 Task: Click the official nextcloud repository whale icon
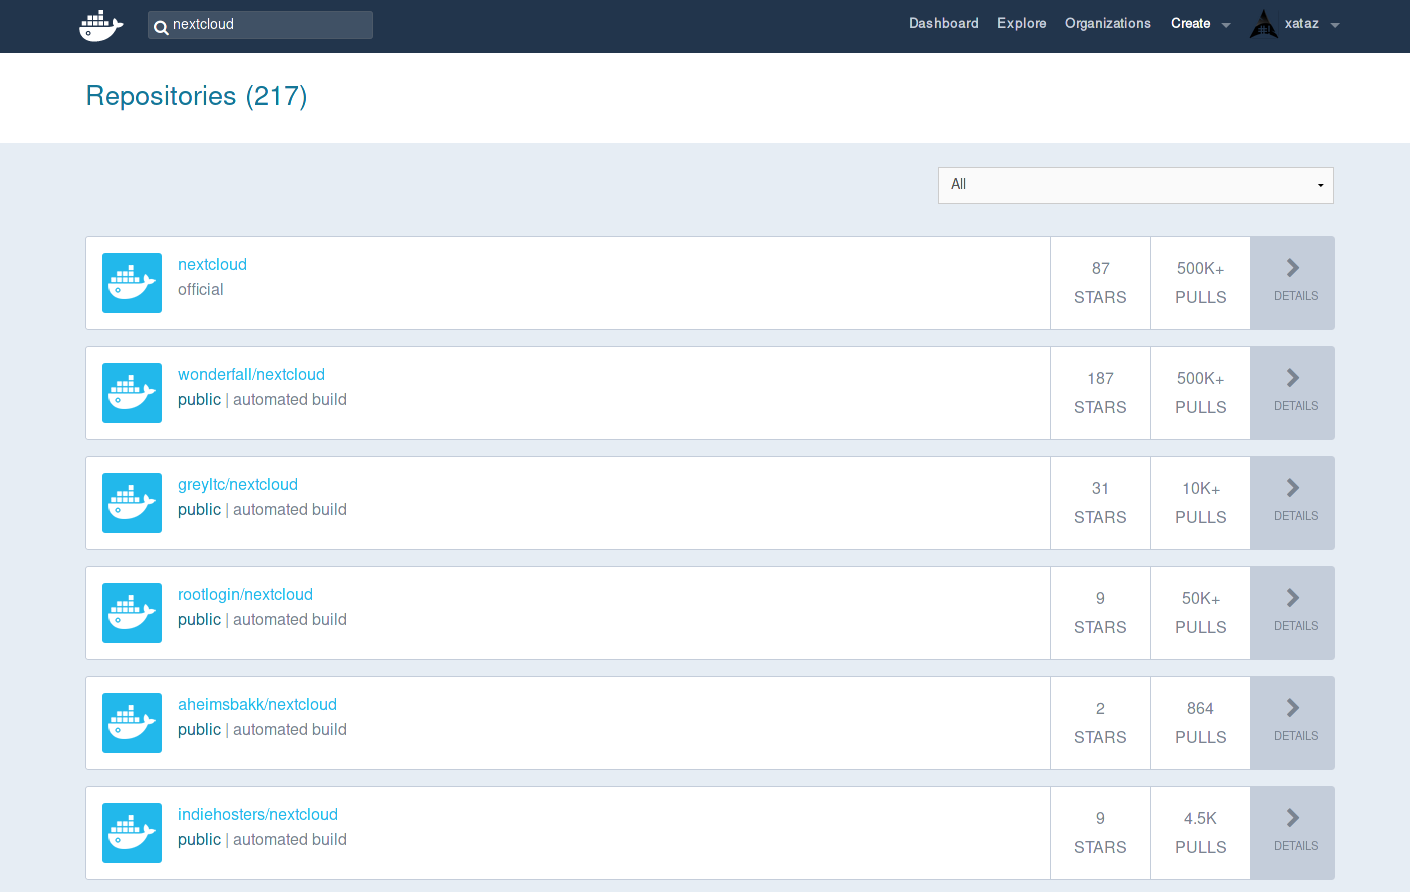click(132, 283)
